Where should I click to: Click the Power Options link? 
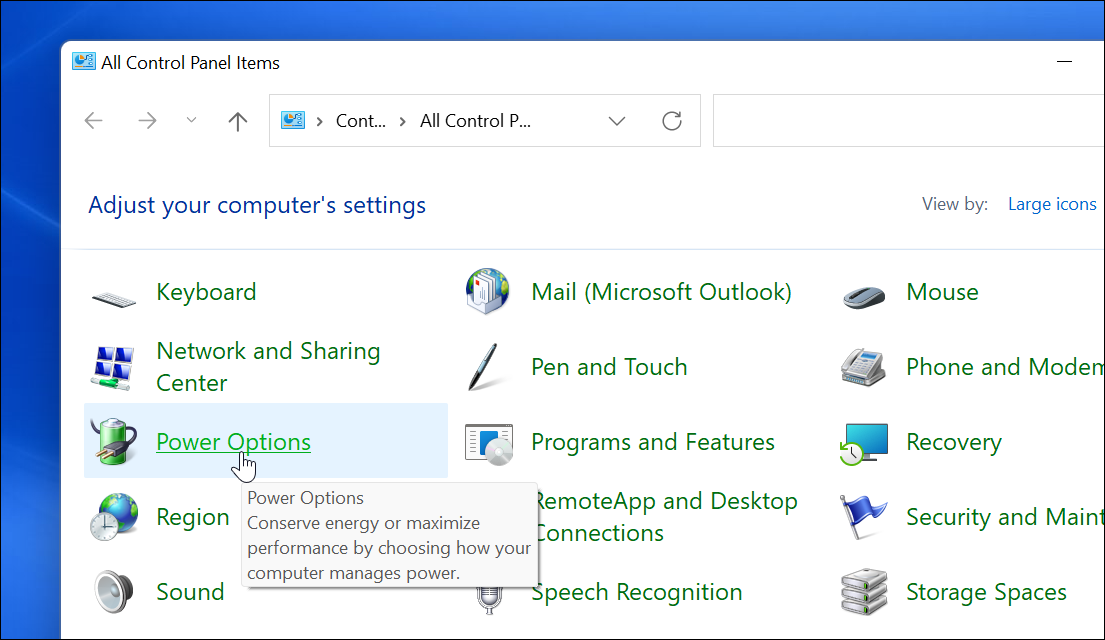(x=233, y=442)
